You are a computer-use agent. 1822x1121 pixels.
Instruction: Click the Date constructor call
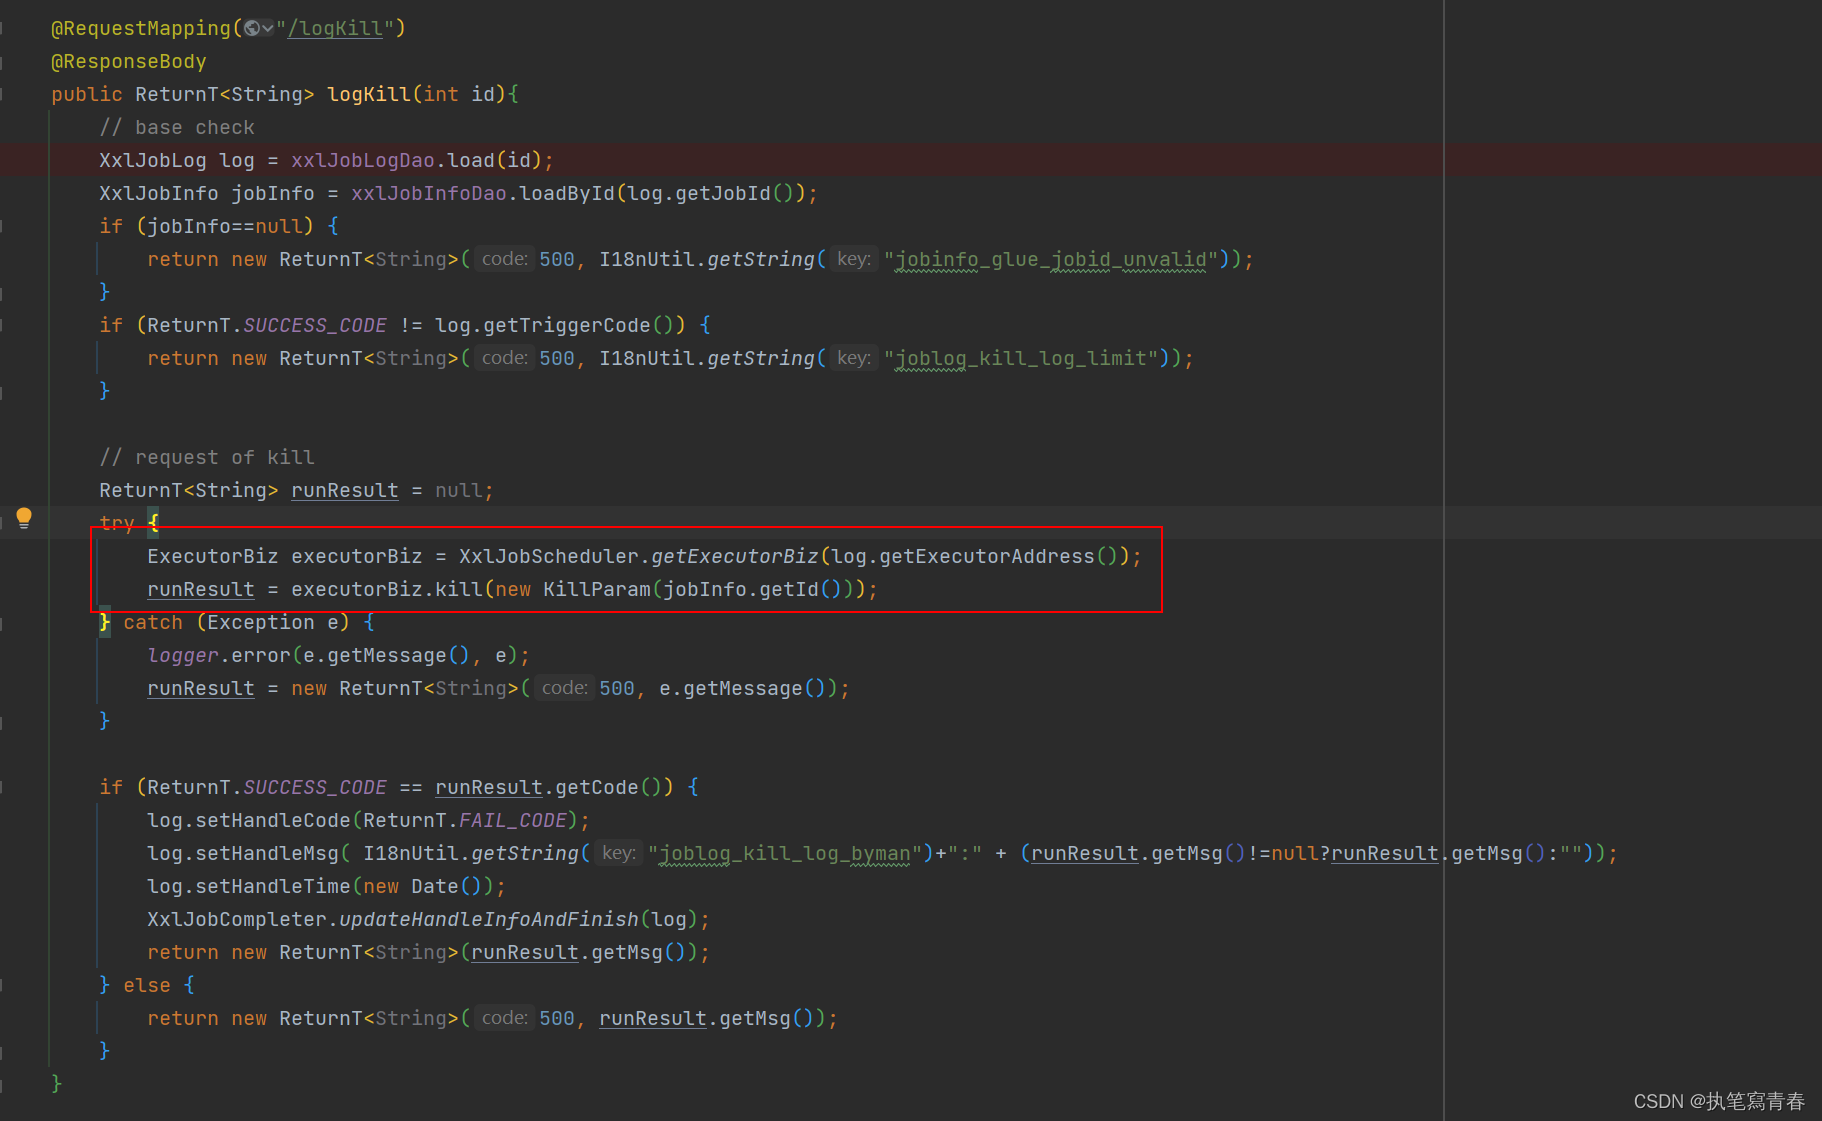[x=435, y=886]
